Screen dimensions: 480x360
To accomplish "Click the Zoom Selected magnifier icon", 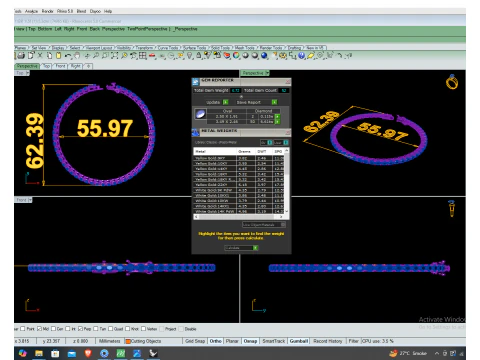I will (124, 56).
